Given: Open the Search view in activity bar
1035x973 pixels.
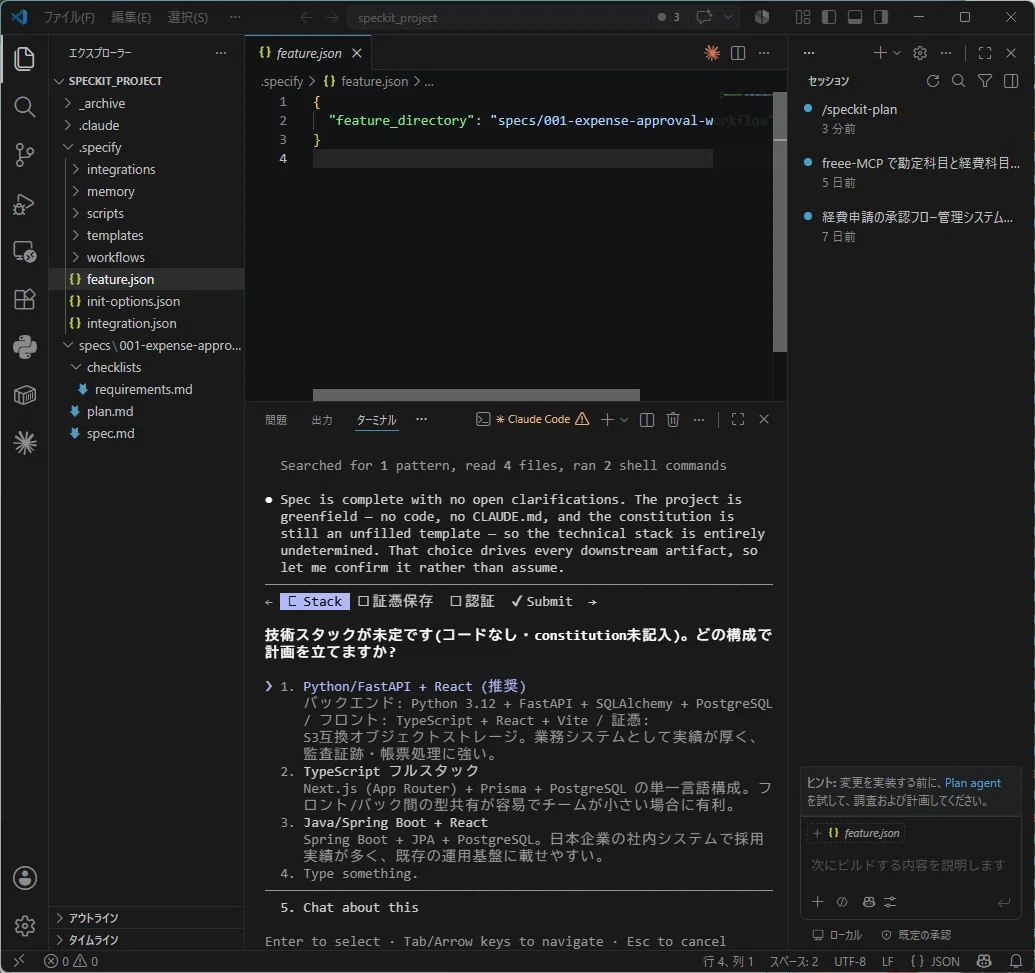Looking at the screenshot, I should coord(24,107).
